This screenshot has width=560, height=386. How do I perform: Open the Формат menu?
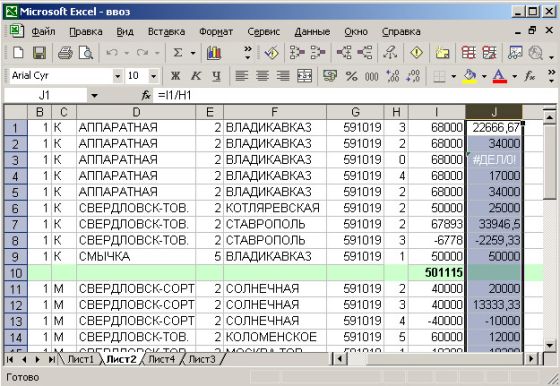point(216,32)
